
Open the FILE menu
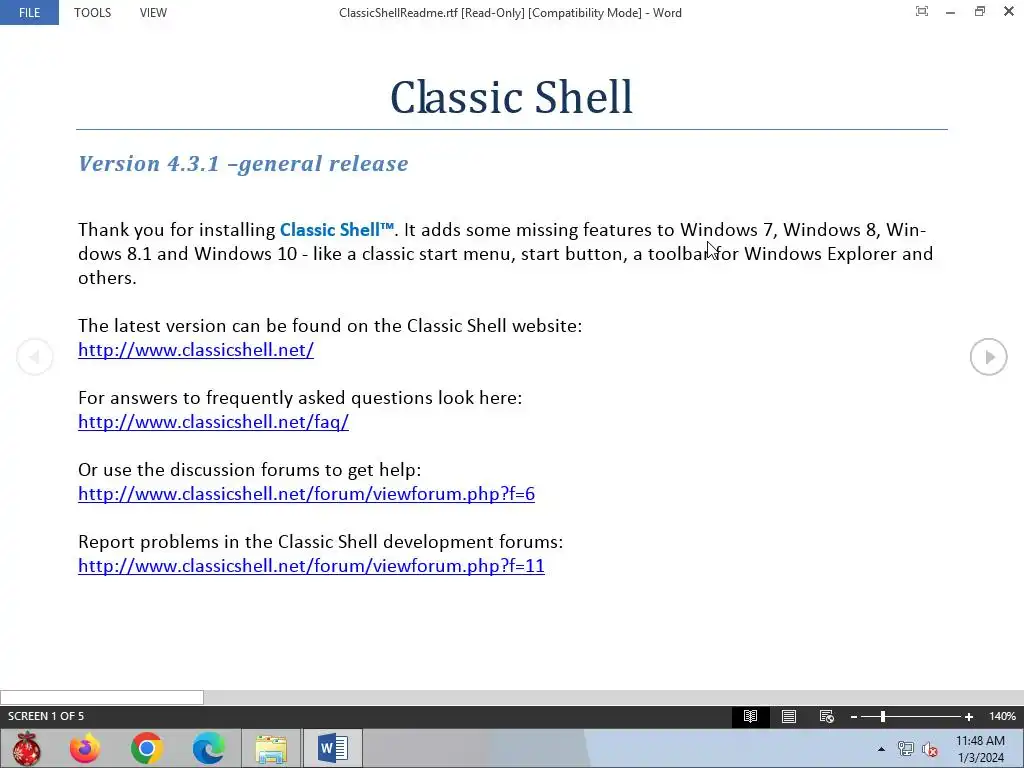(x=29, y=12)
